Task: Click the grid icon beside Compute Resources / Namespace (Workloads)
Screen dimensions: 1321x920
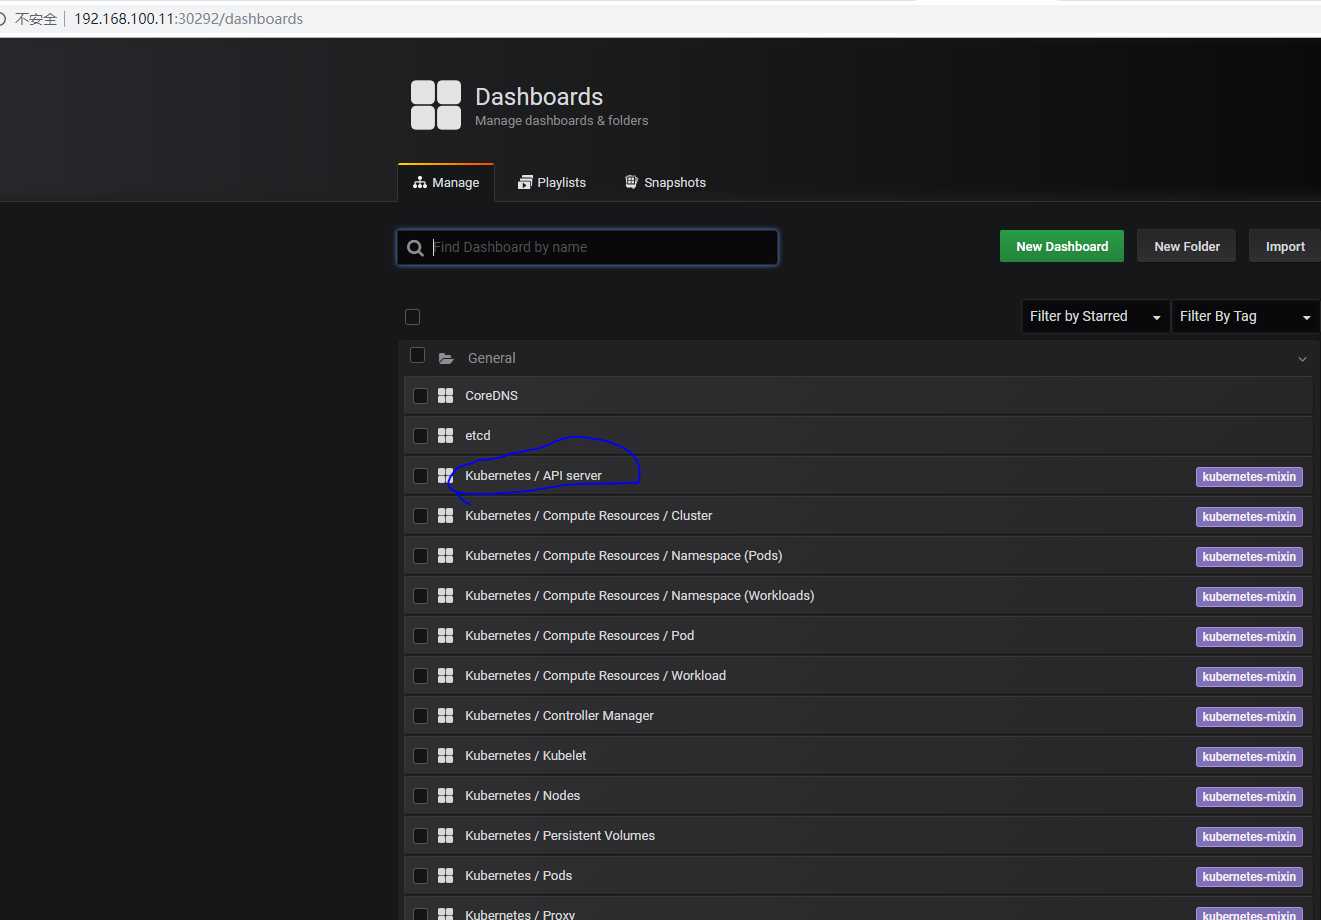Action: click(x=446, y=596)
